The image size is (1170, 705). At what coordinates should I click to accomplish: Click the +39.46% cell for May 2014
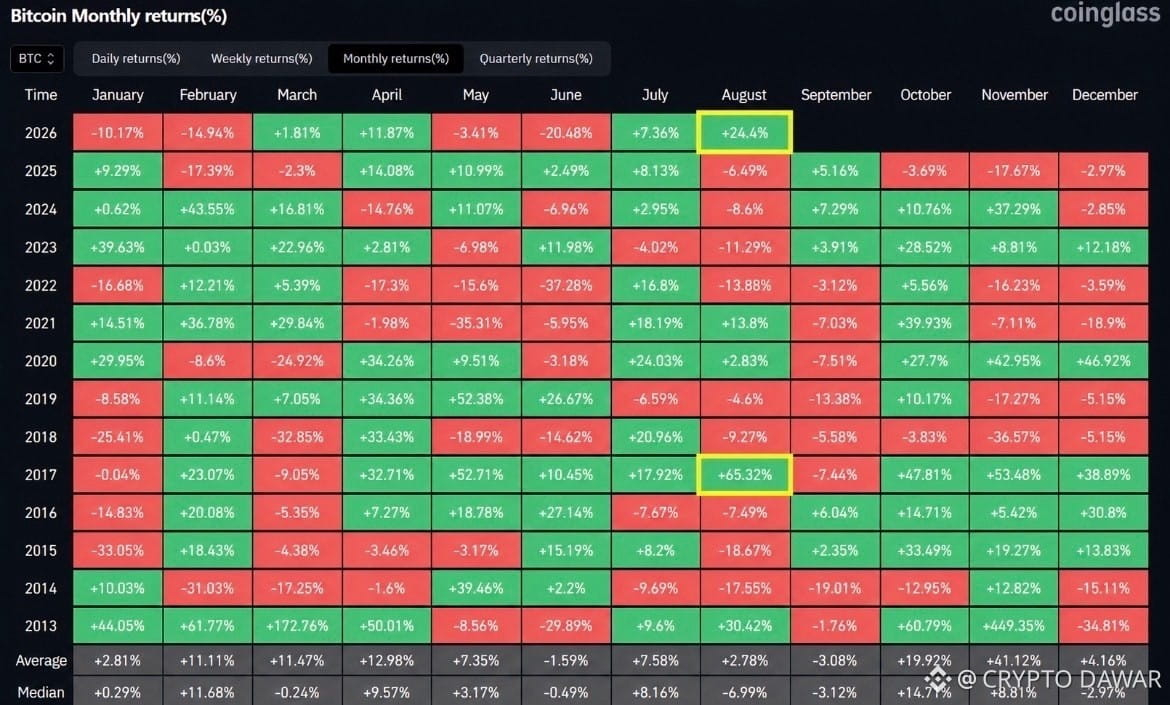pos(476,589)
